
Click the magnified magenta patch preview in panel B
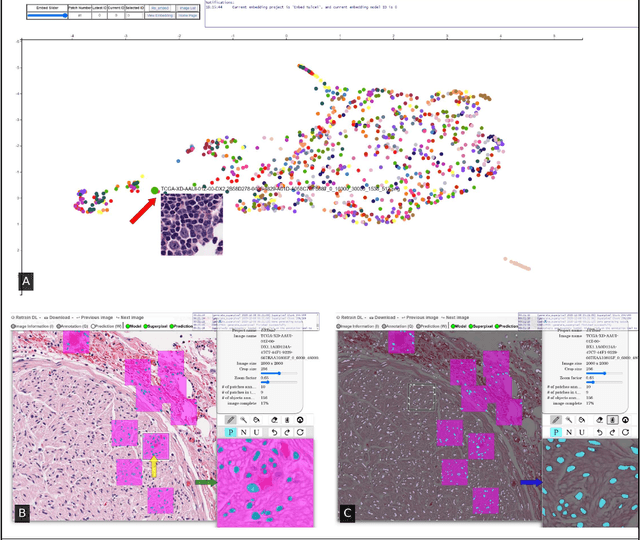tap(265, 483)
